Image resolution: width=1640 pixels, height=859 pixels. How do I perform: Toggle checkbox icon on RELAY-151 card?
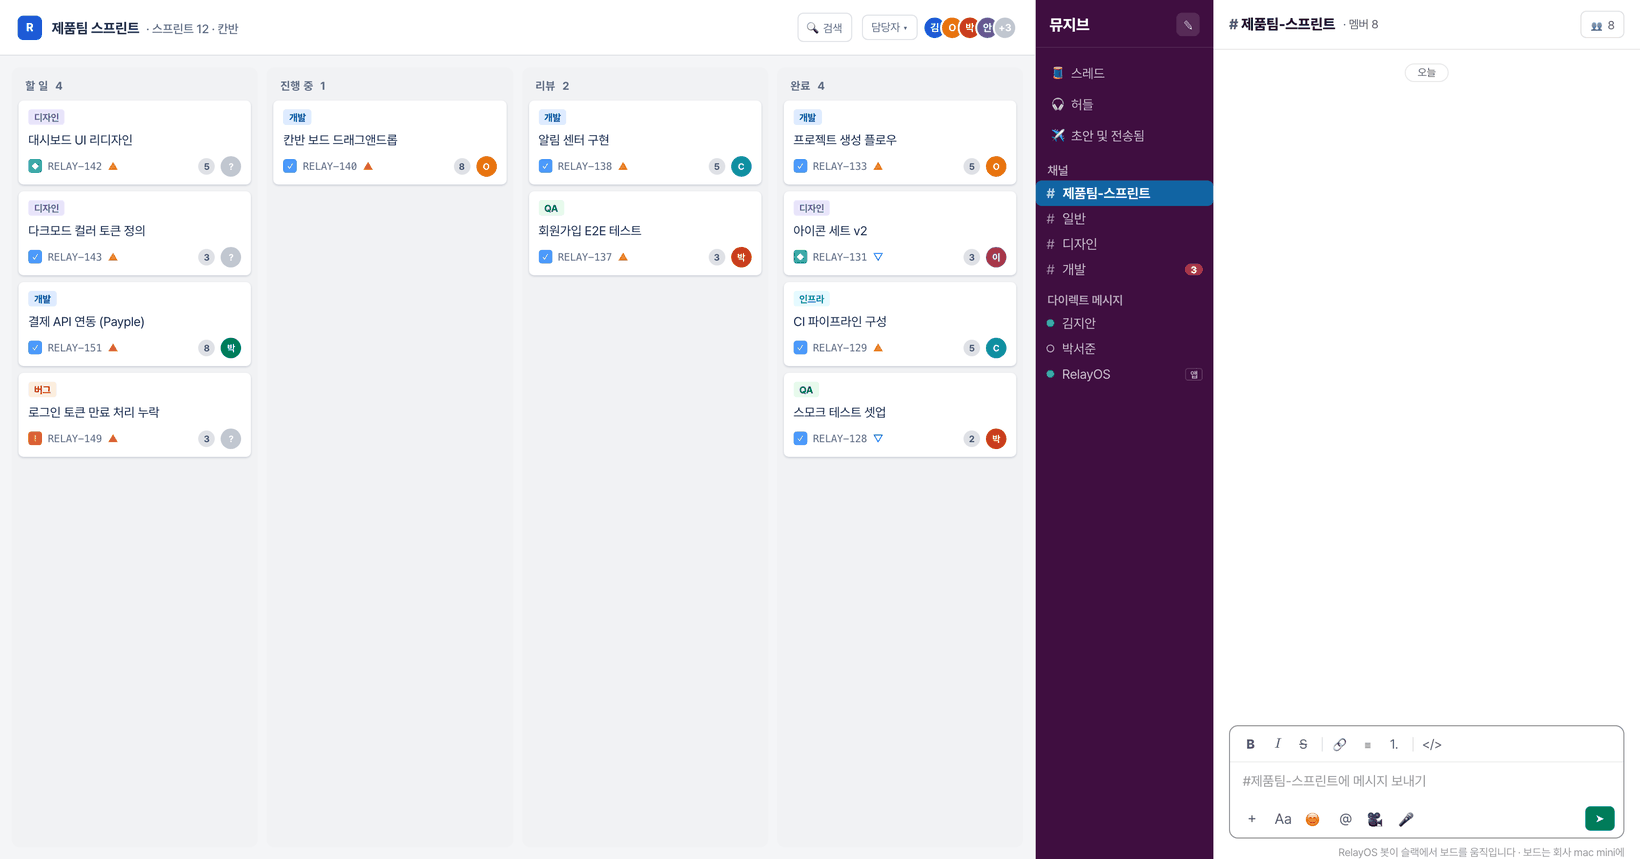pyautogui.click(x=35, y=348)
